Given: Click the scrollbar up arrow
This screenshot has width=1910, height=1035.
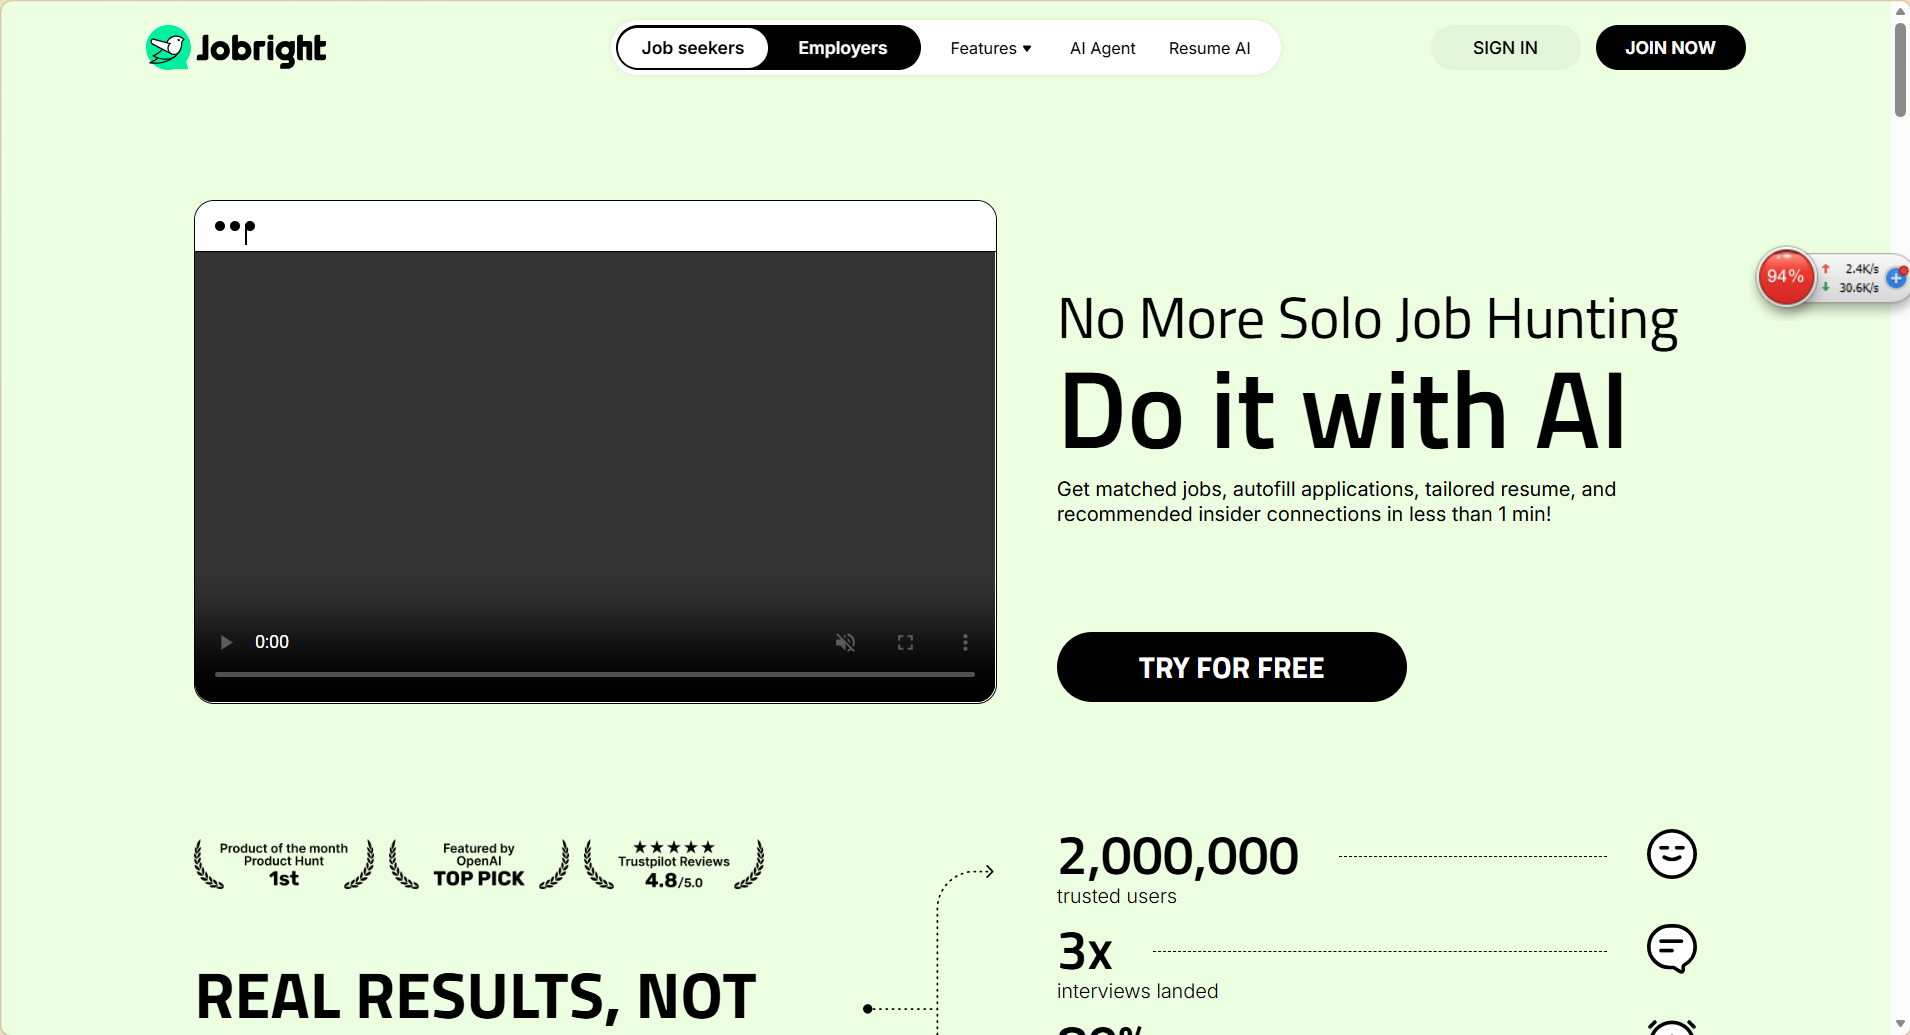Looking at the screenshot, I should pyautogui.click(x=1900, y=10).
